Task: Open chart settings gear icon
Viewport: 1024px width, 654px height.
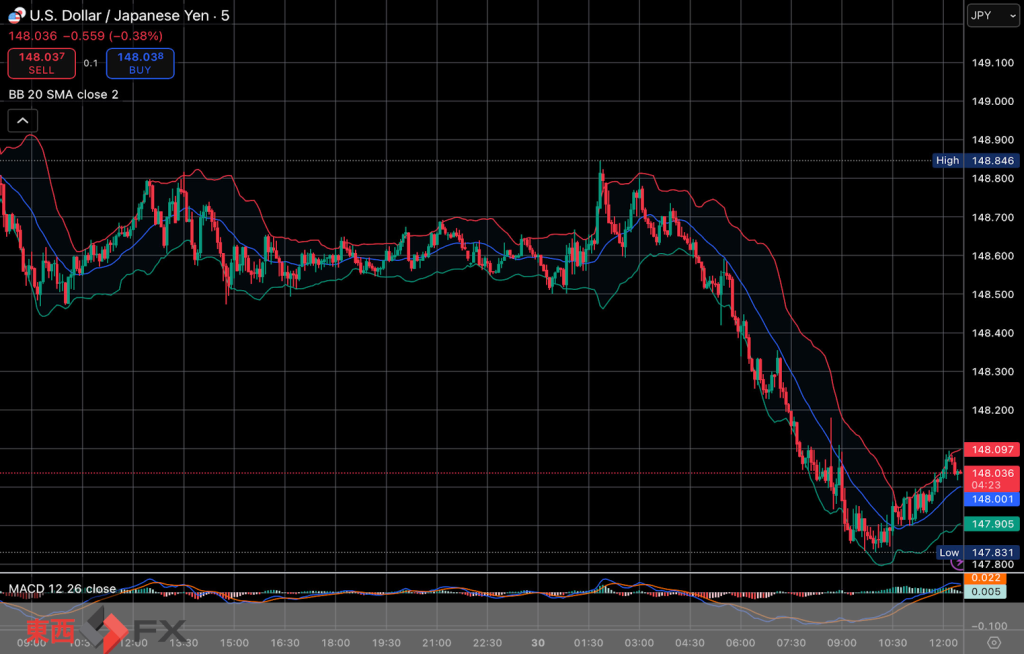Action: 993,642
